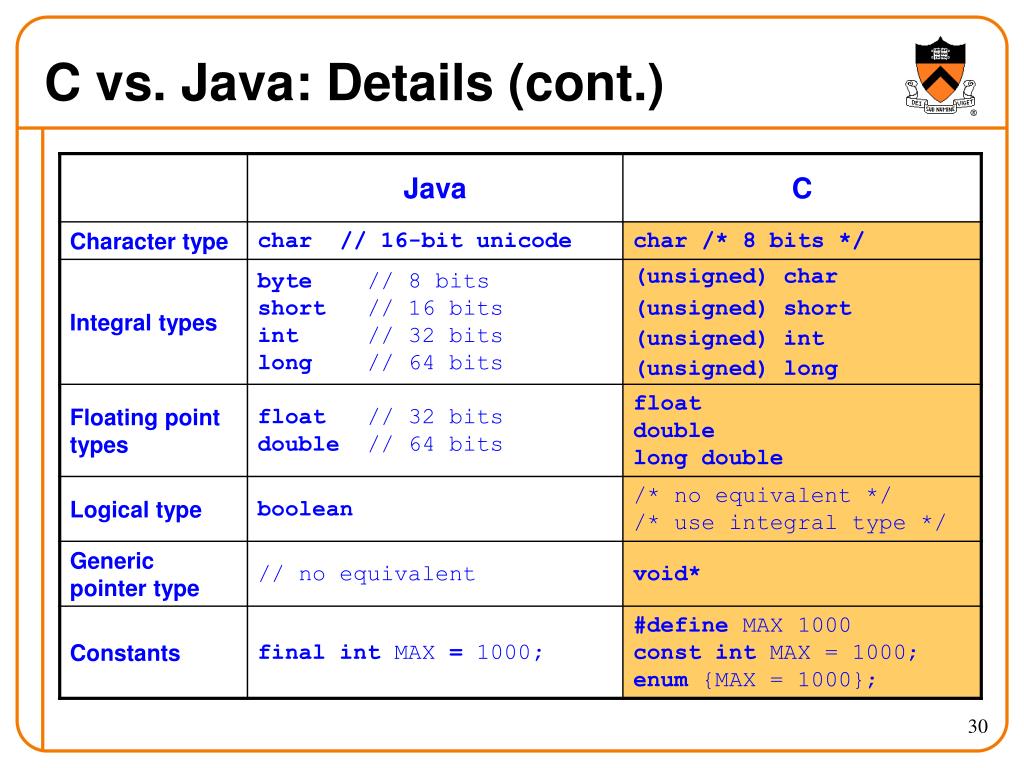Image resolution: width=1024 pixels, height=768 pixels.
Task: Click the 'Floating point types' row label
Action: [144, 431]
